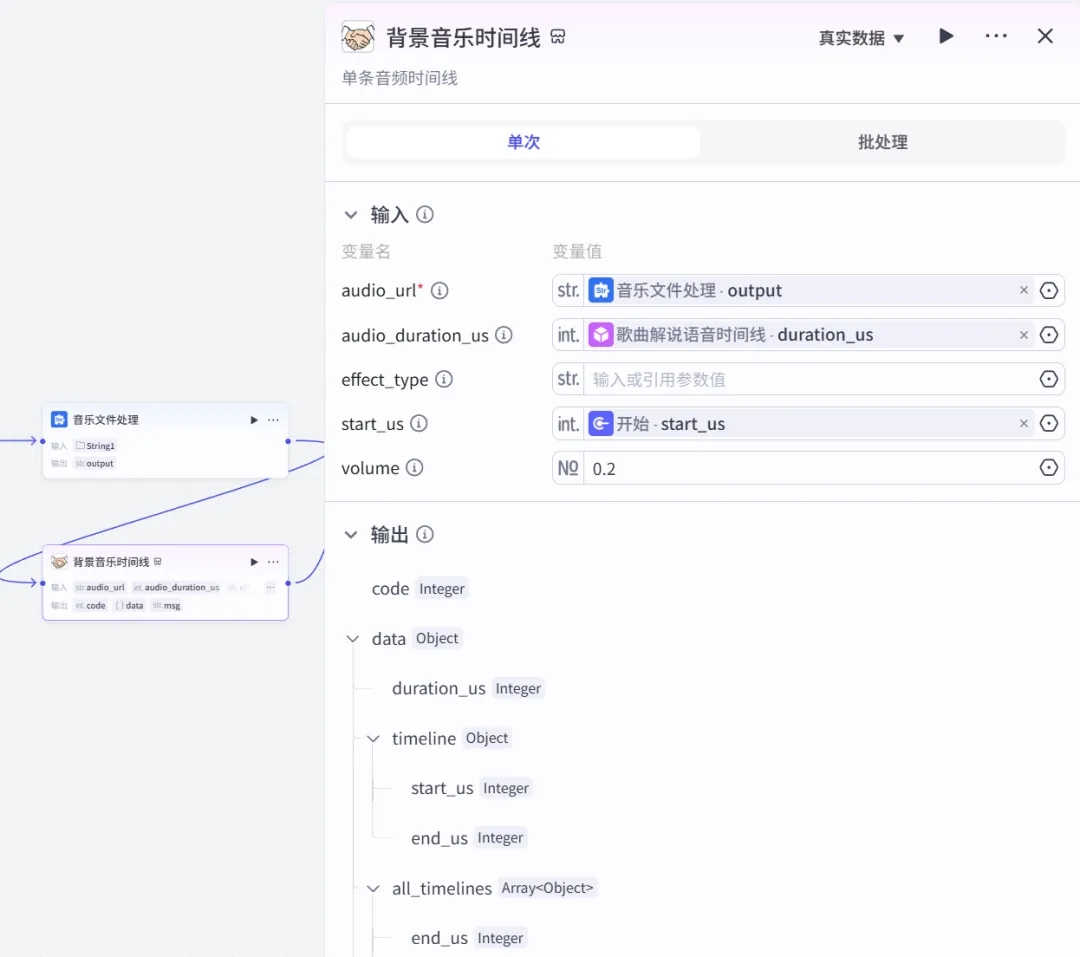The width and height of the screenshot is (1080, 957).
Task: Show info for the 输入 section
Action: pos(425,215)
